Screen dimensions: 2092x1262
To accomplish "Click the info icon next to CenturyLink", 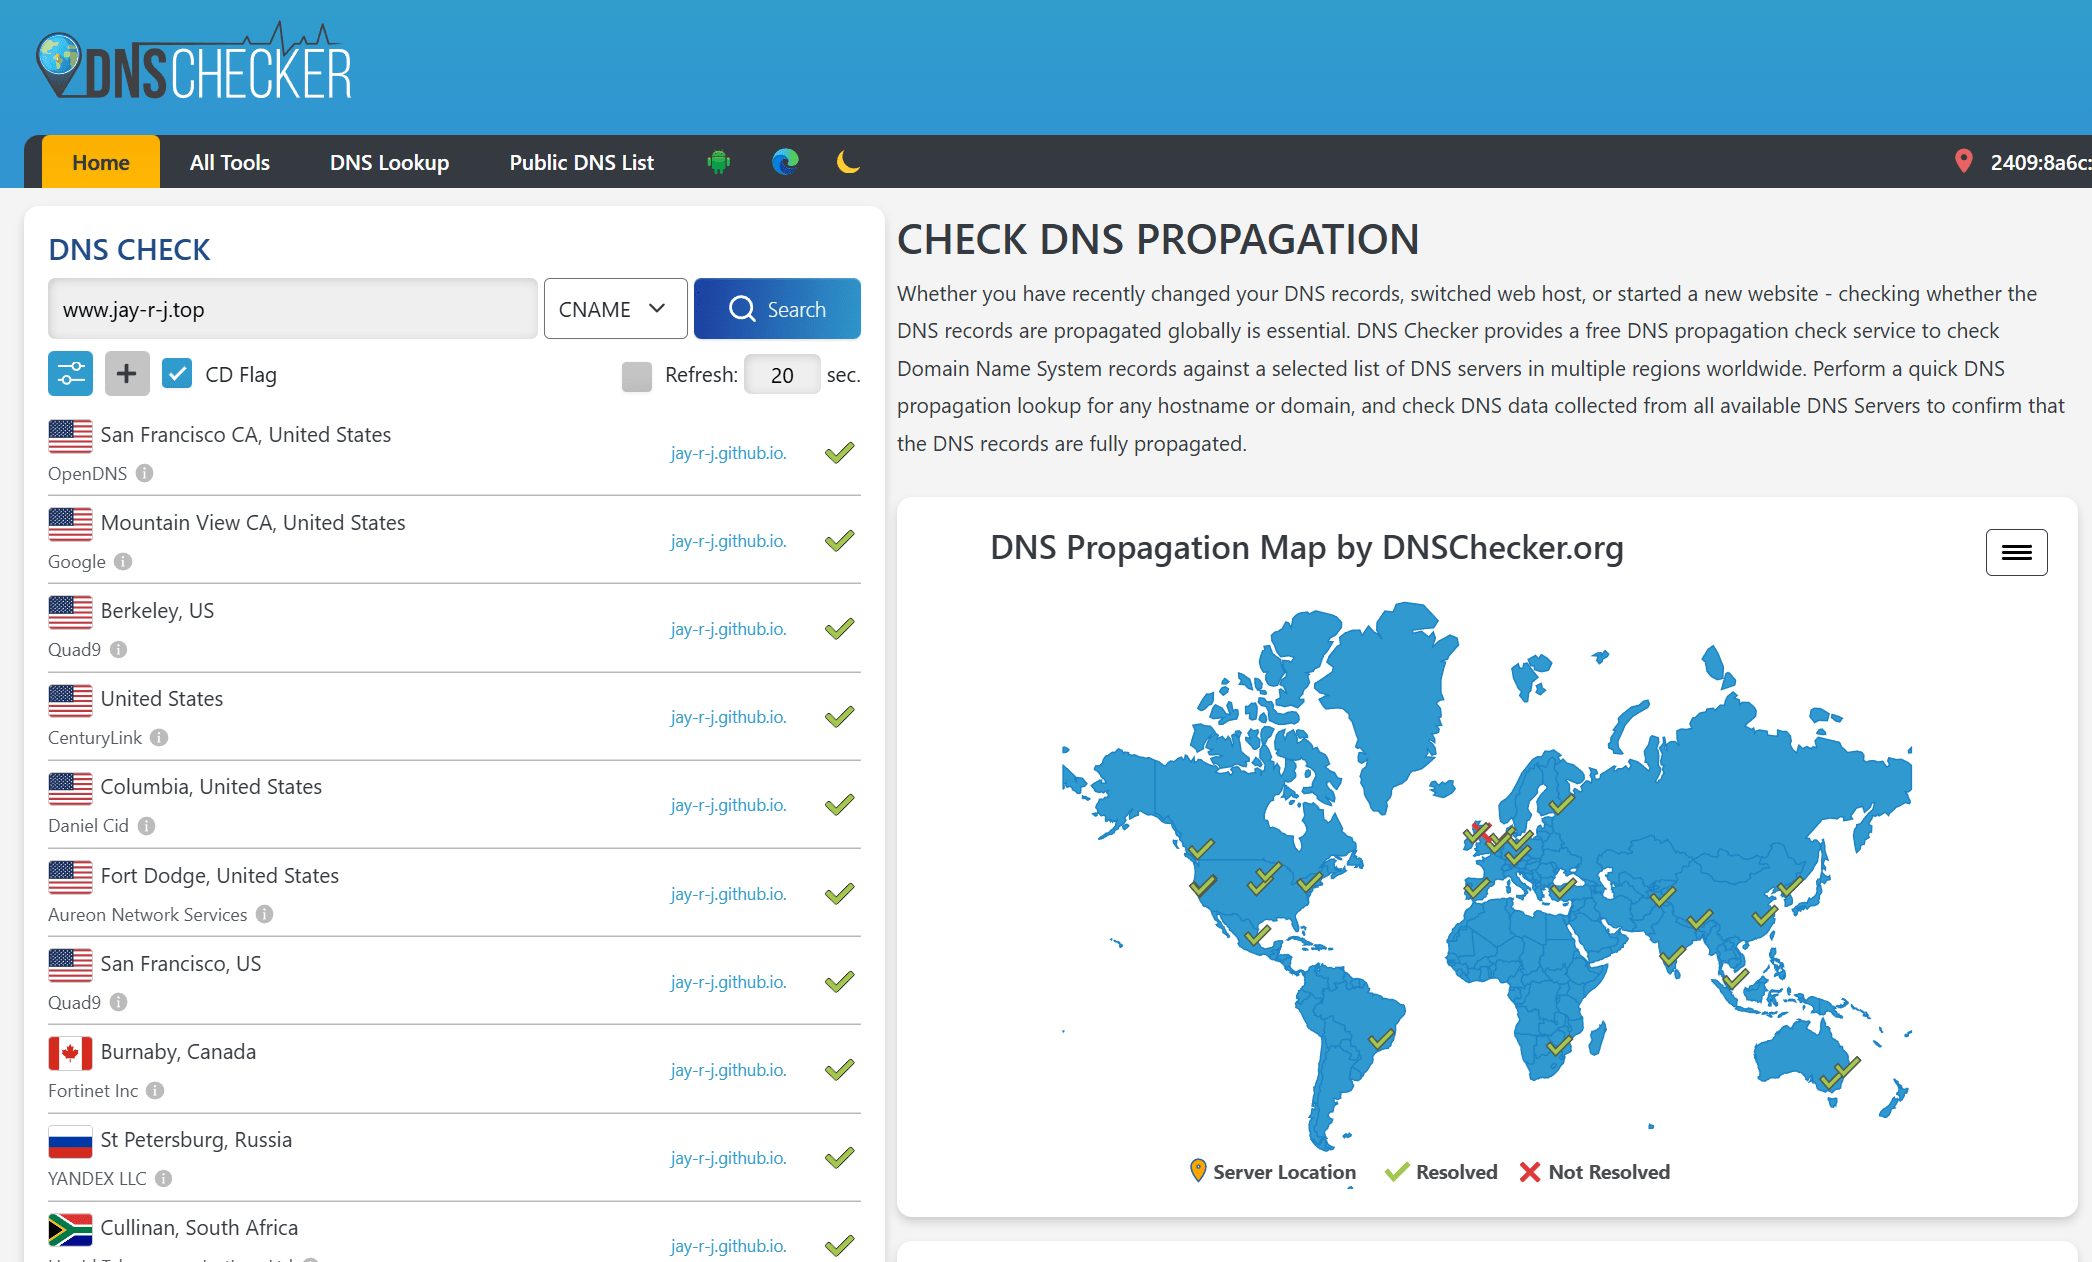I will pos(159,738).
